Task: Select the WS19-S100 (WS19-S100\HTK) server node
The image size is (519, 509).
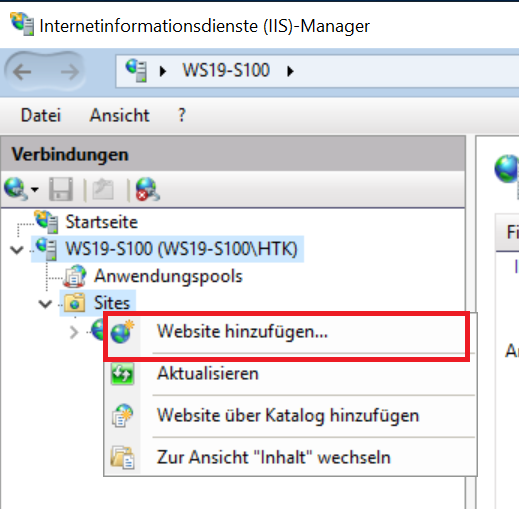Action: [x=181, y=249]
